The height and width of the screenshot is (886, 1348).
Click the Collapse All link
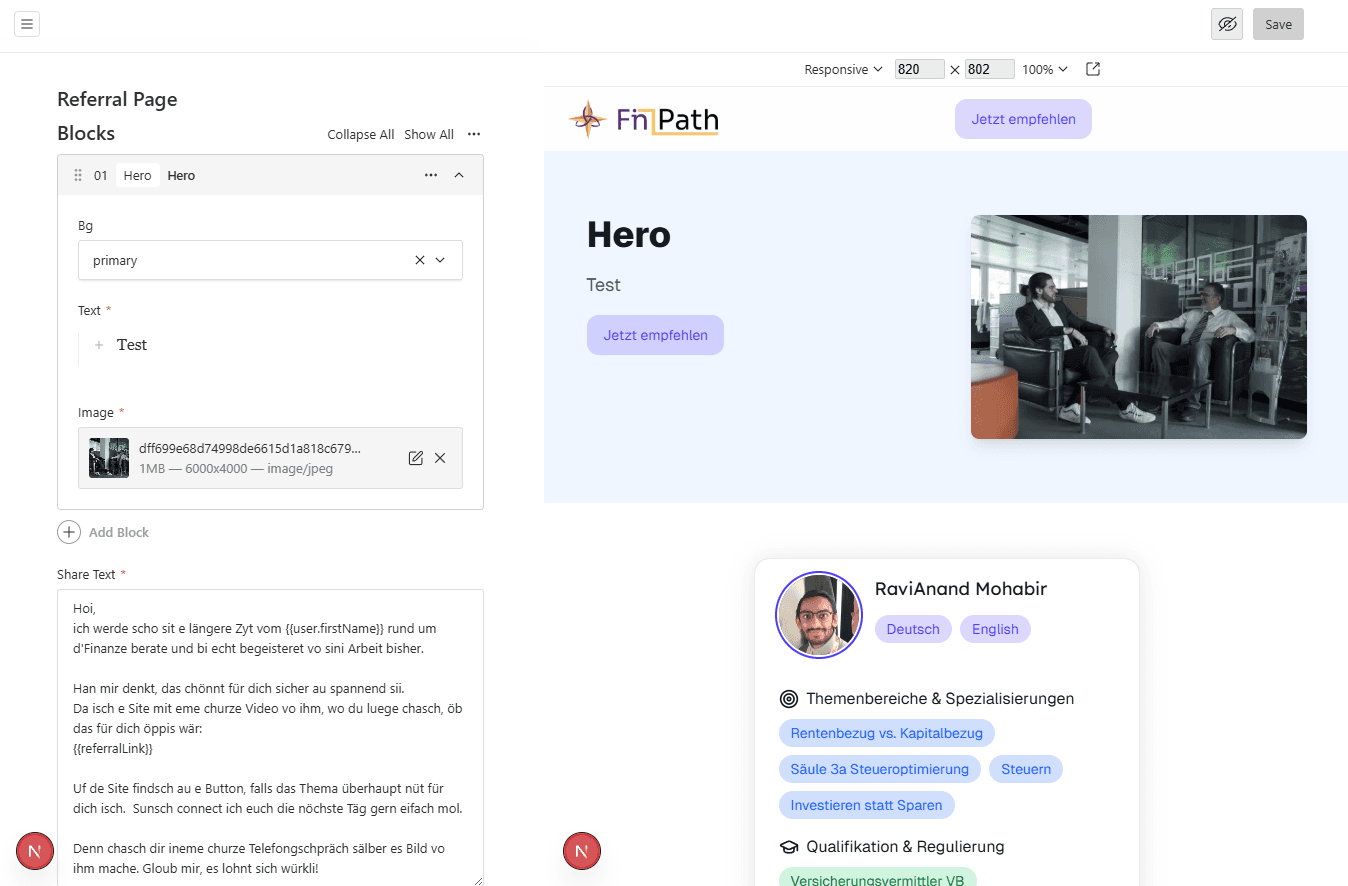click(x=360, y=133)
